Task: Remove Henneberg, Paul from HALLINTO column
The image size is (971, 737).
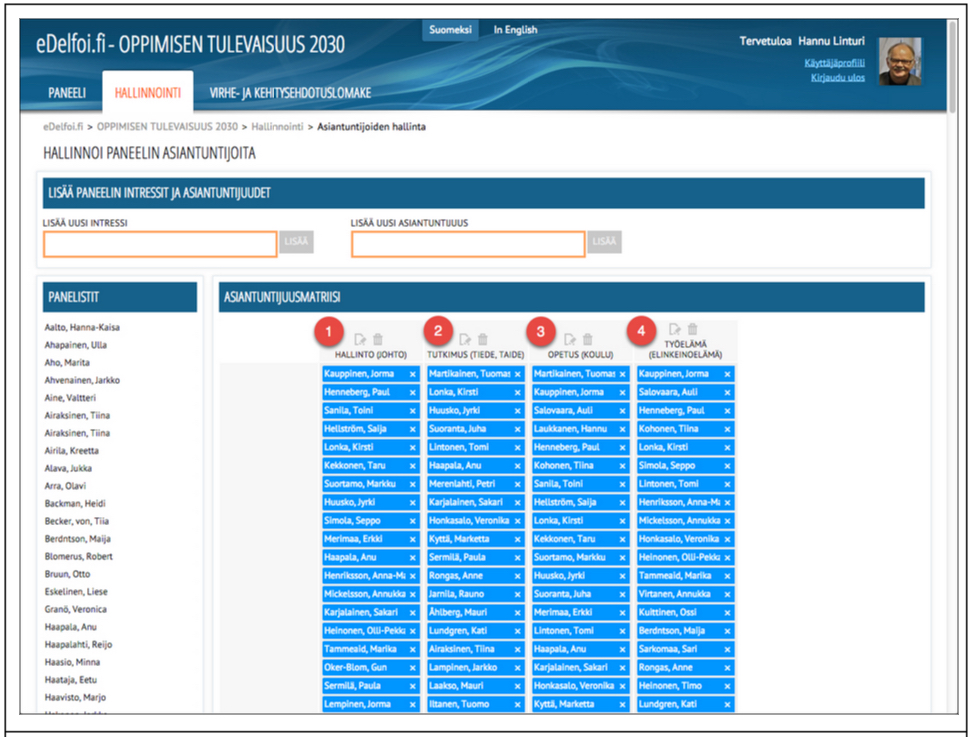Action: [x=412, y=393]
